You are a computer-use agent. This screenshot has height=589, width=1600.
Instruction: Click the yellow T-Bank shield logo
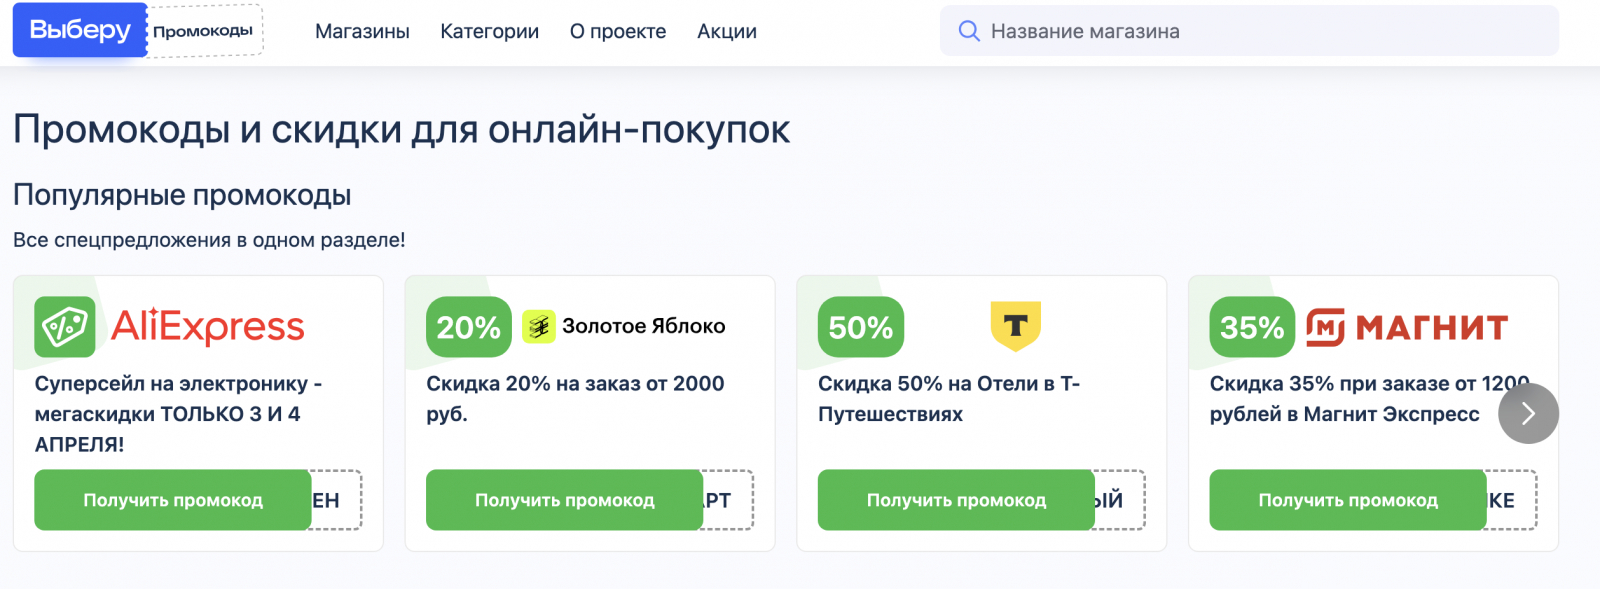point(1015,326)
